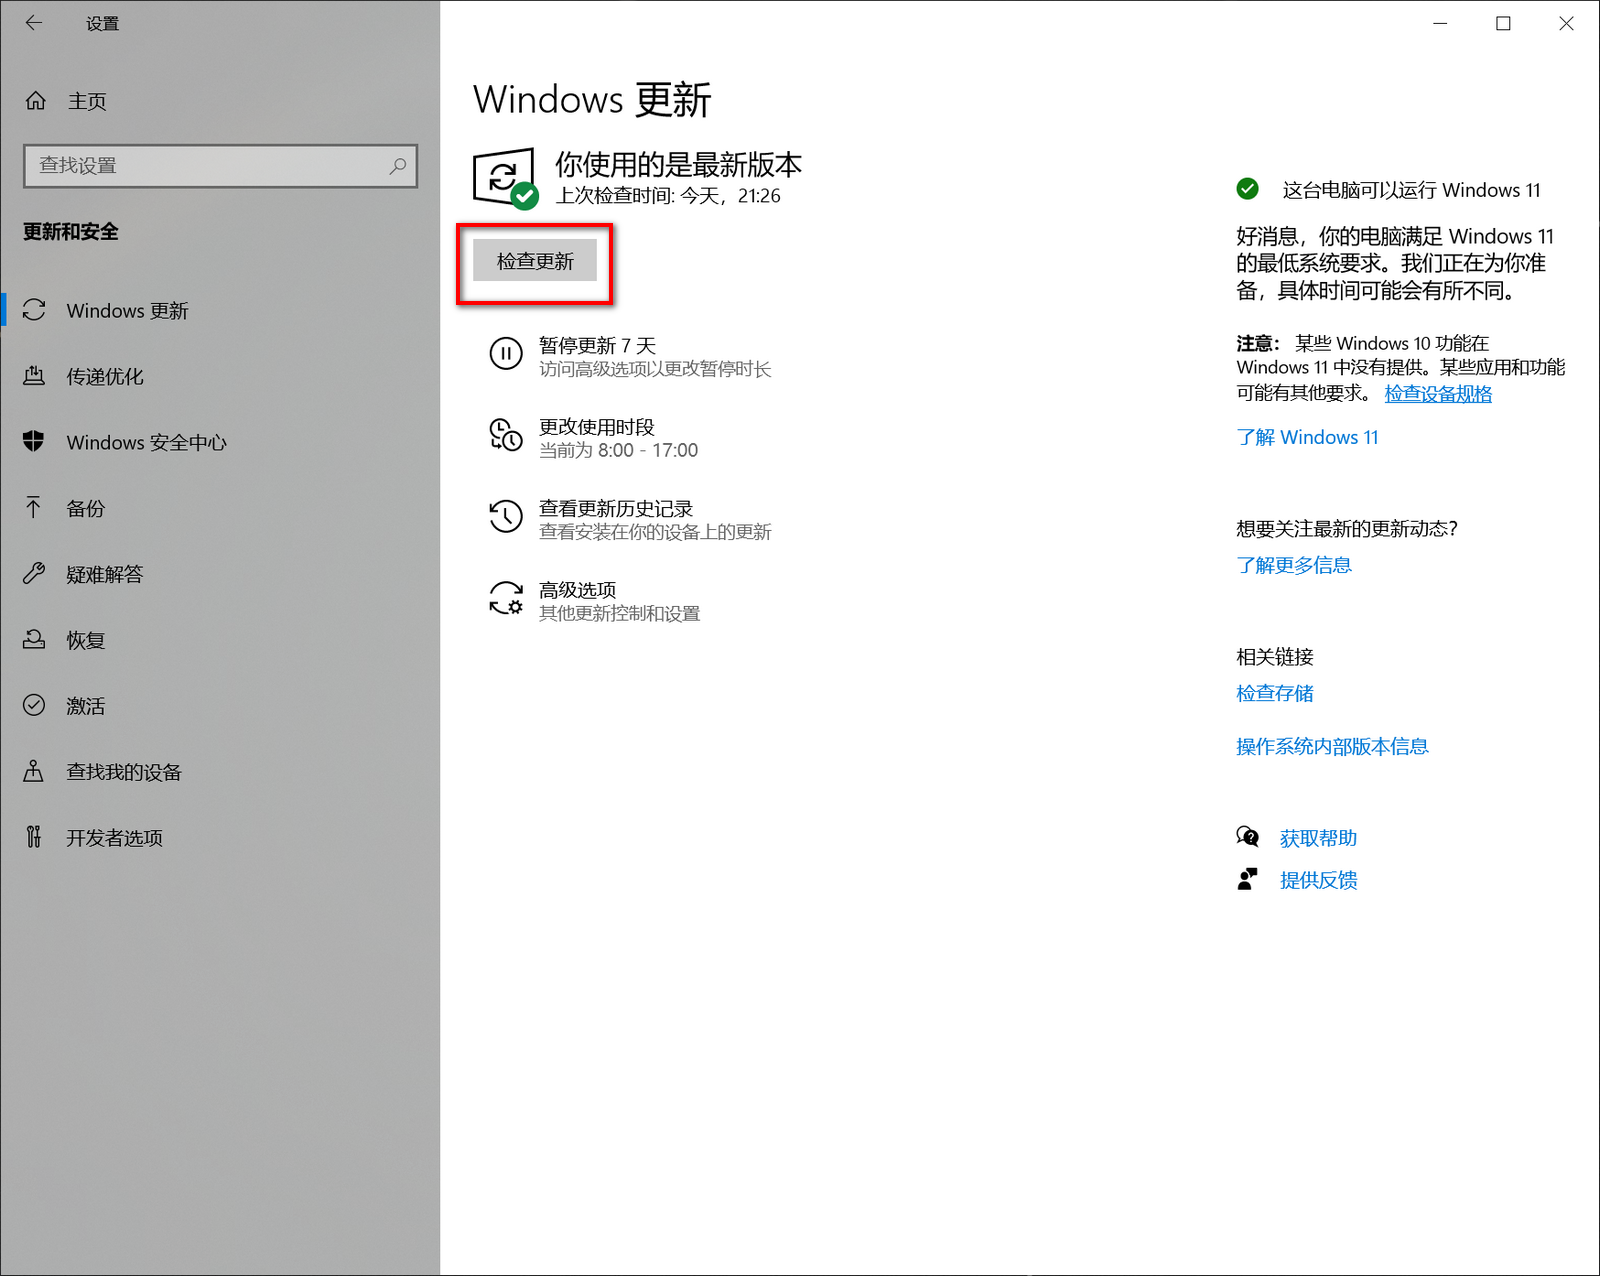The height and width of the screenshot is (1276, 1600).
Task: Click 检查存储 under 相关链接
Action: pyautogui.click(x=1275, y=693)
